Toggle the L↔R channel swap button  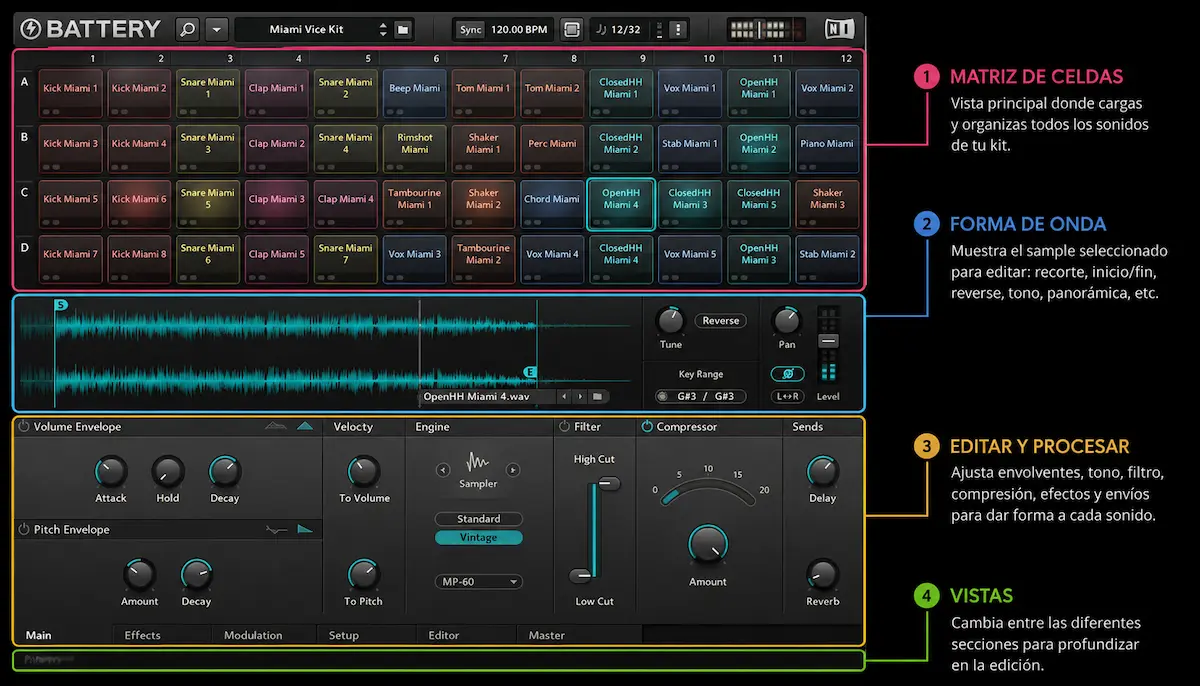pyautogui.click(x=787, y=397)
